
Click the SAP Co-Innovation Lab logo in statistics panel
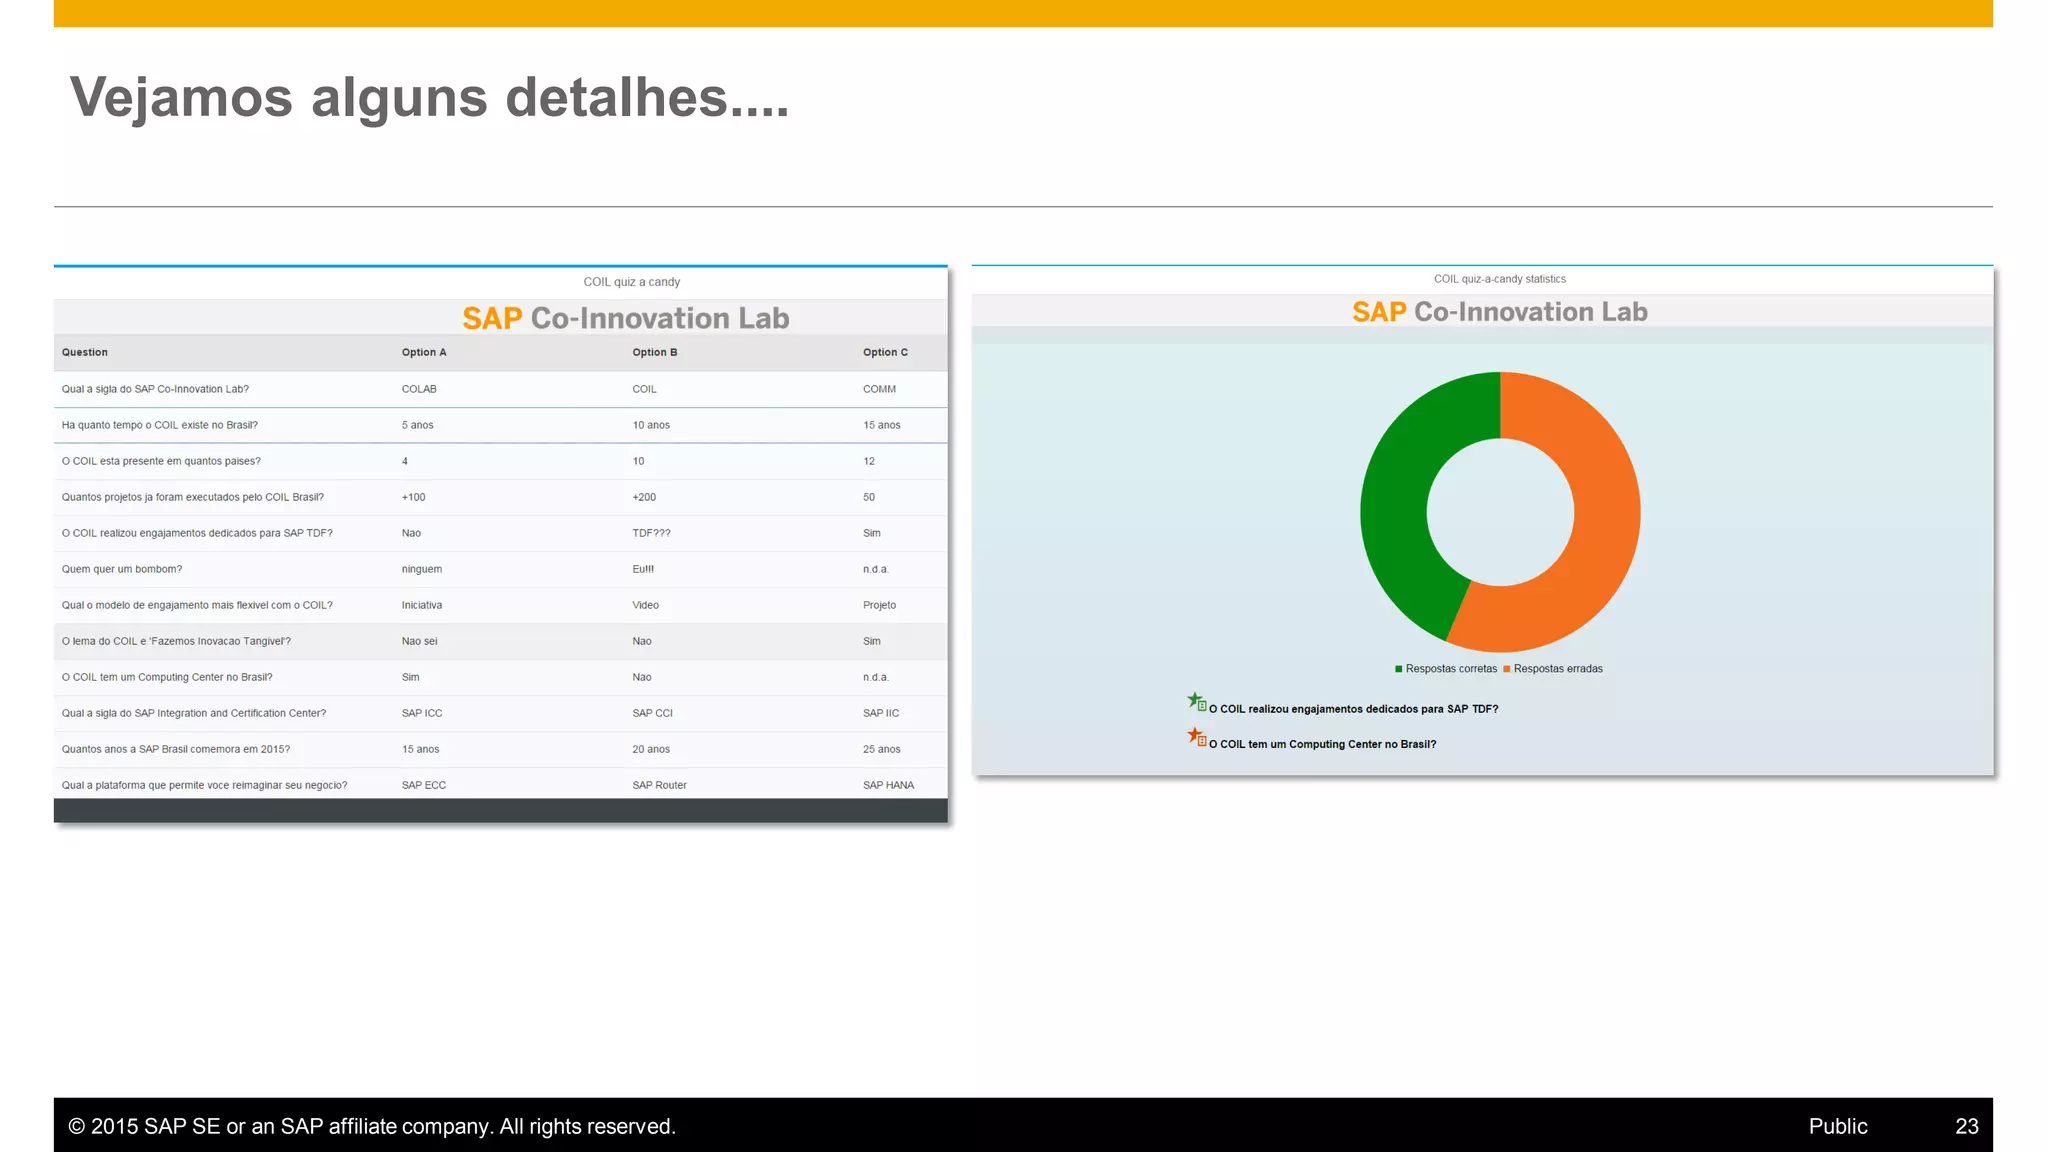(1500, 312)
